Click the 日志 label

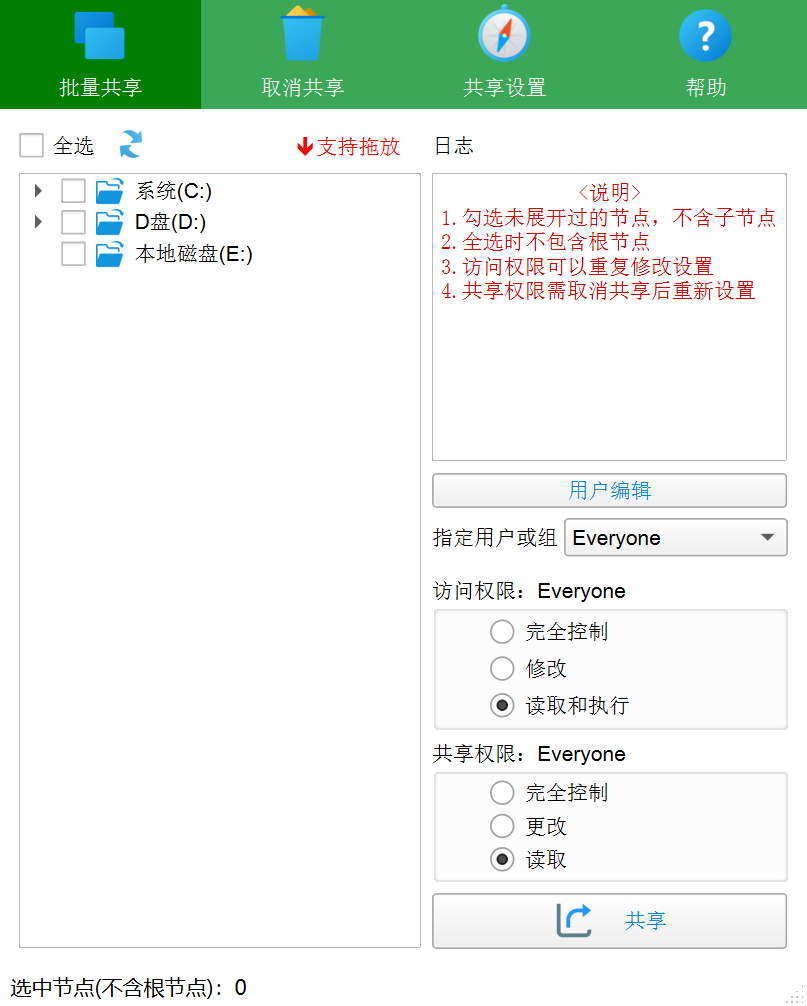454,146
